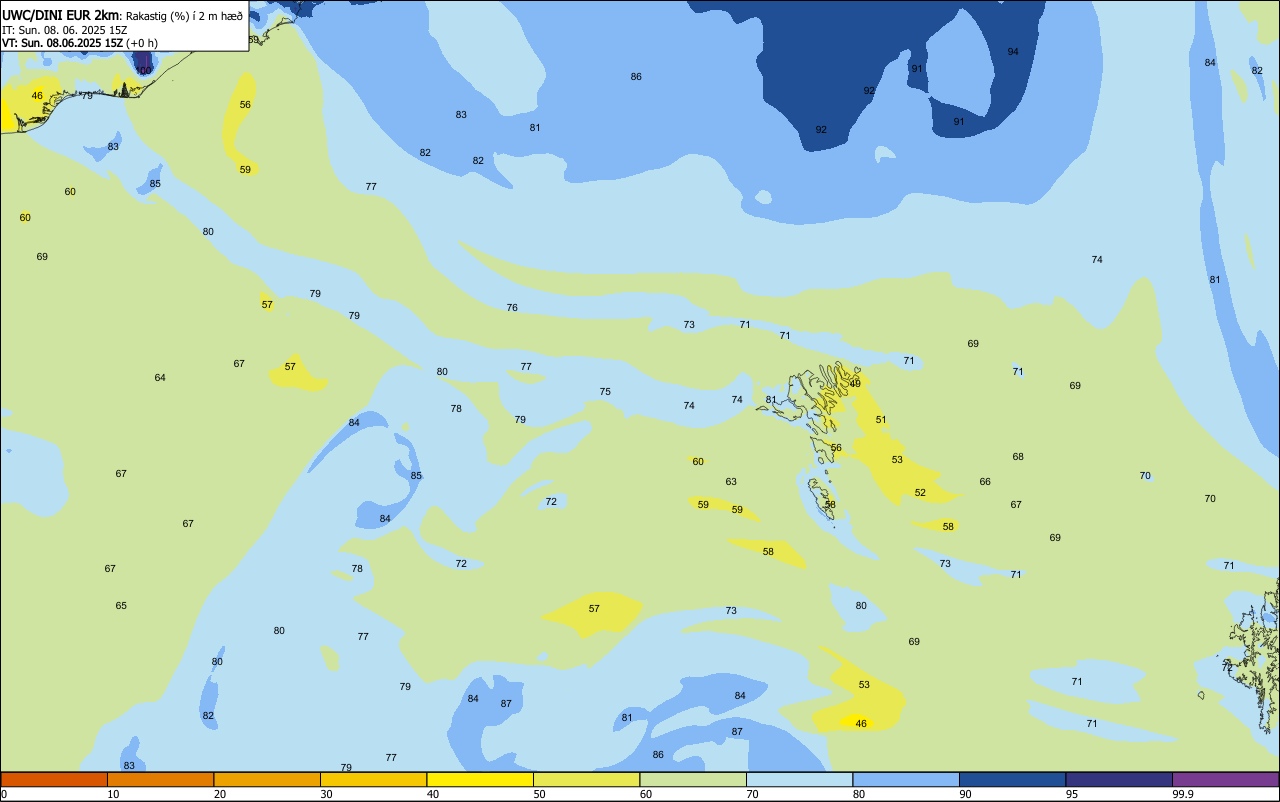Click the legend tick label '95'
1280x802 pixels.
point(1072,794)
